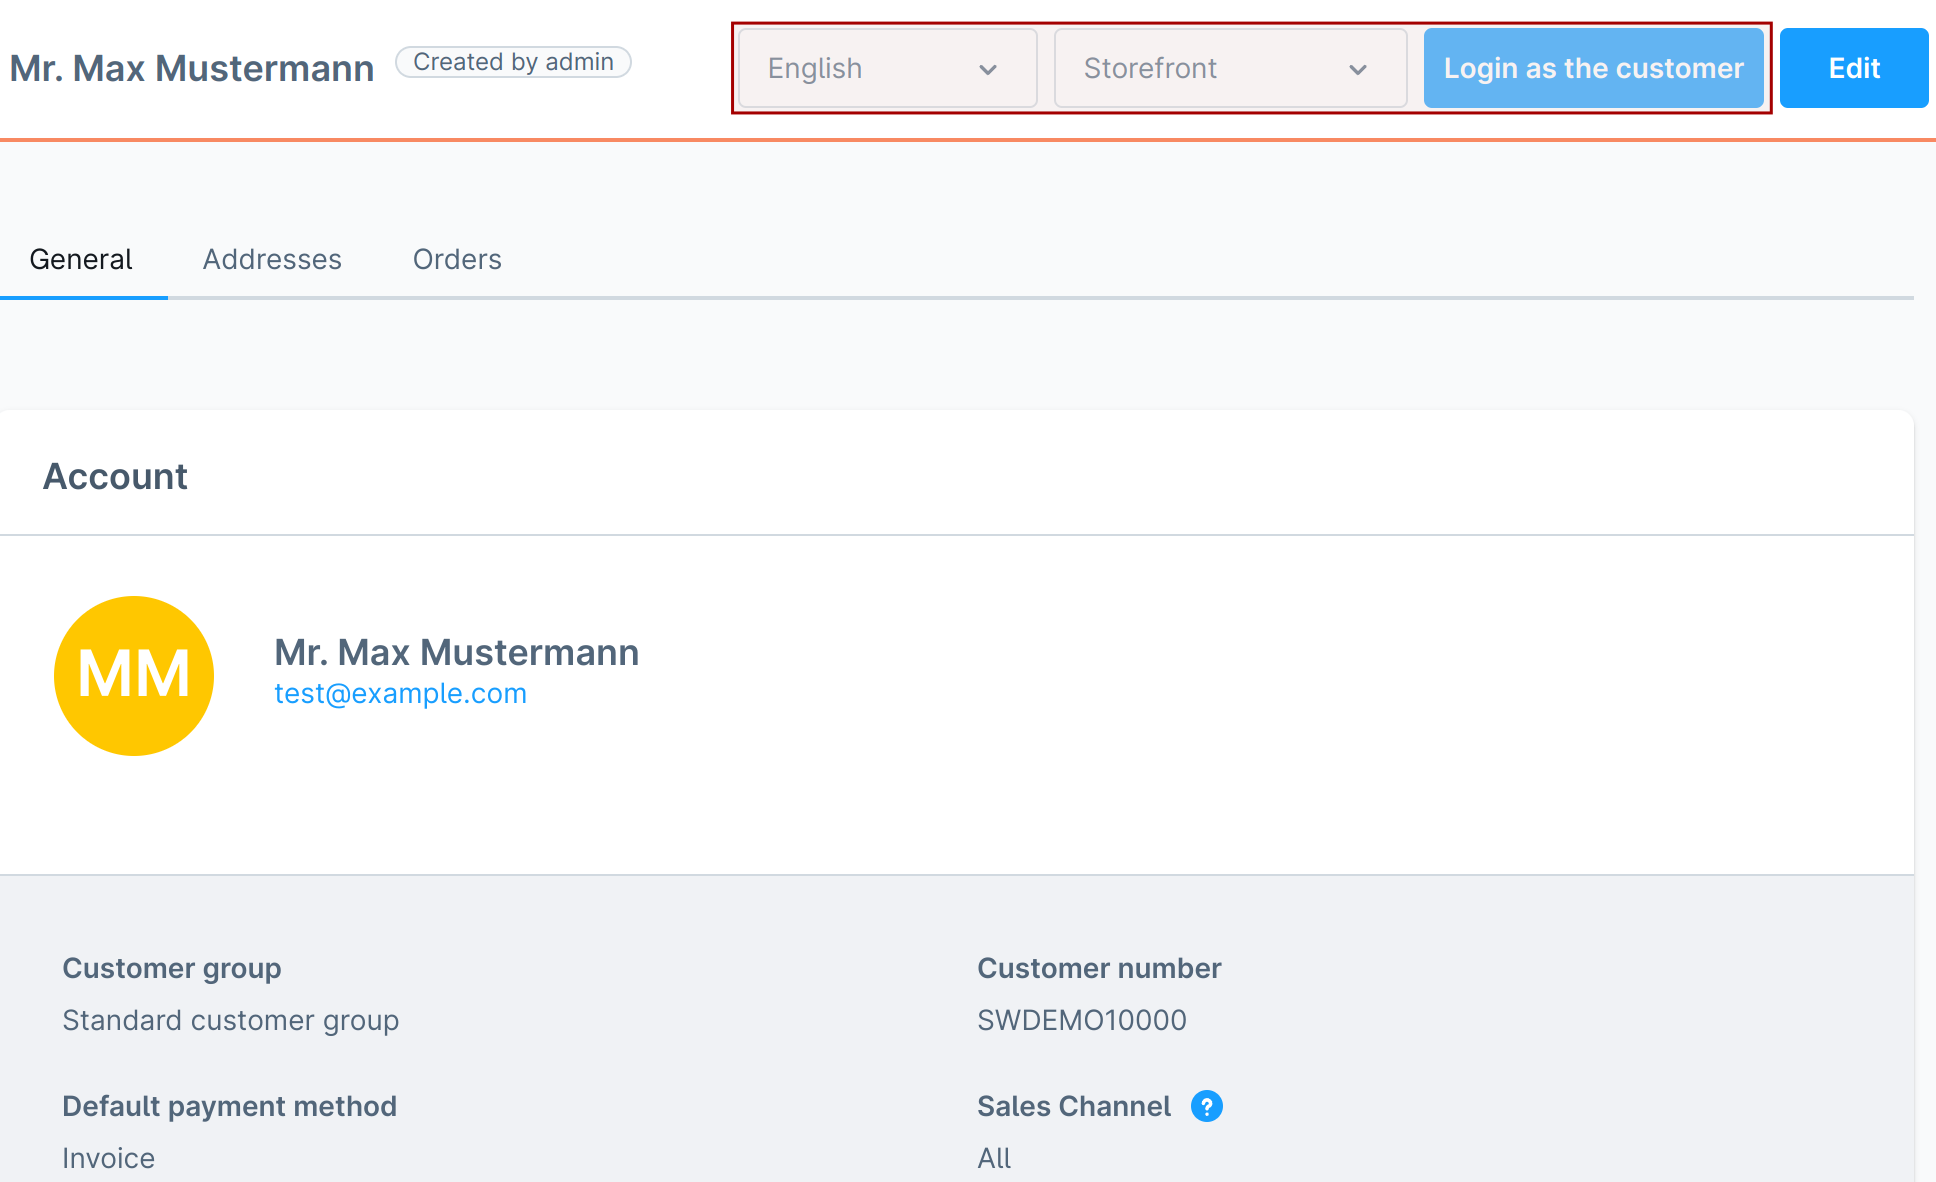Image resolution: width=1936 pixels, height=1182 pixels.
Task: Click the Storefront dropdown arrow
Action: [1359, 68]
